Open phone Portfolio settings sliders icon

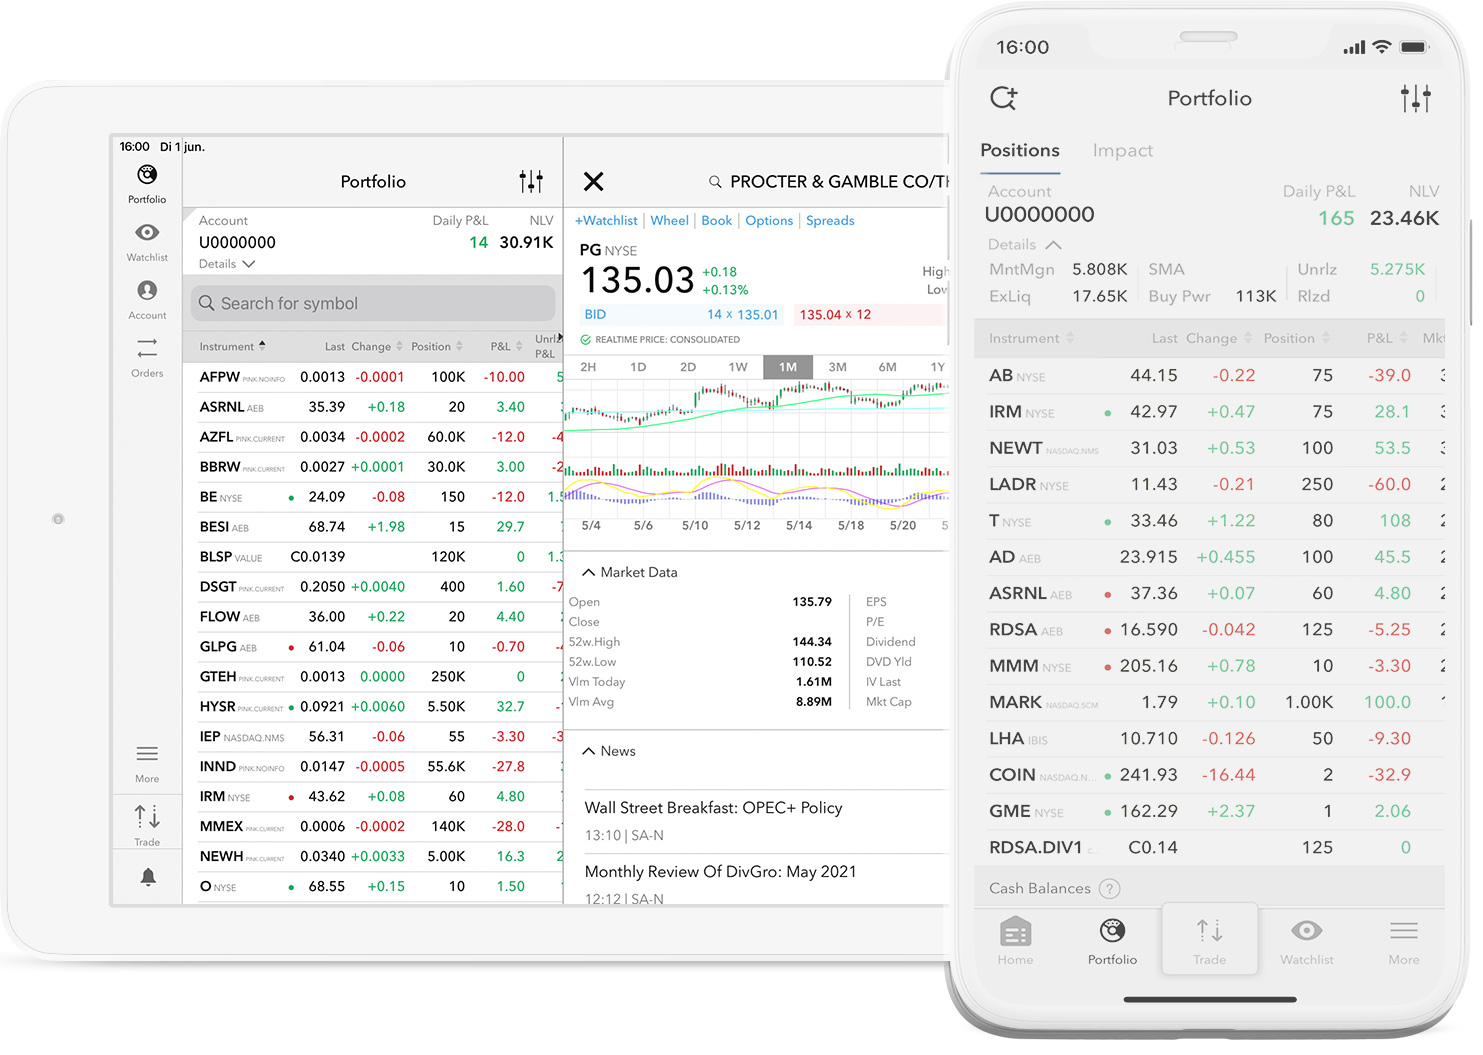[x=1416, y=98]
